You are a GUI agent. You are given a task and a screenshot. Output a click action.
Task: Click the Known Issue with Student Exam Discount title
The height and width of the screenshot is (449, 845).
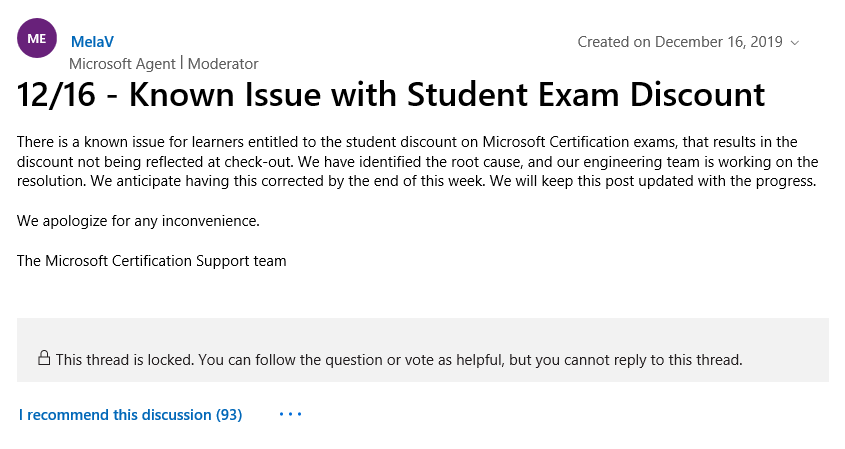(391, 95)
